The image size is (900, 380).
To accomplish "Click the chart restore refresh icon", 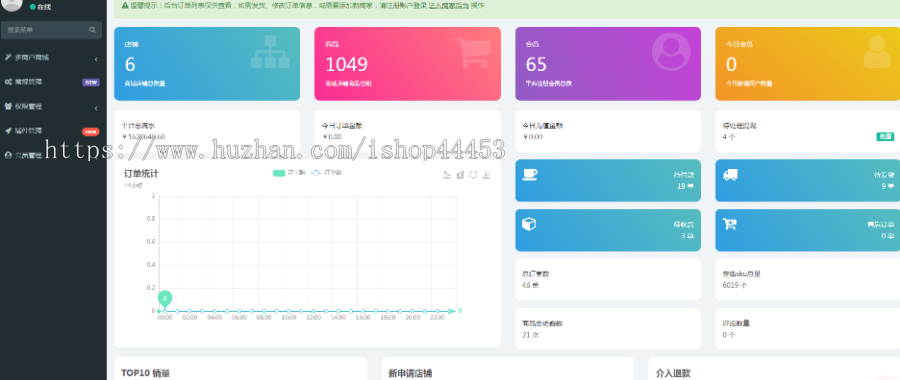I will click(x=473, y=175).
